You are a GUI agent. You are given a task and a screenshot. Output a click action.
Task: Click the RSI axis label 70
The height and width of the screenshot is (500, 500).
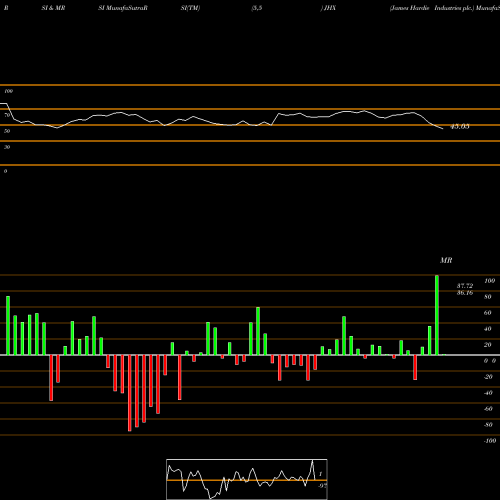point(7,115)
